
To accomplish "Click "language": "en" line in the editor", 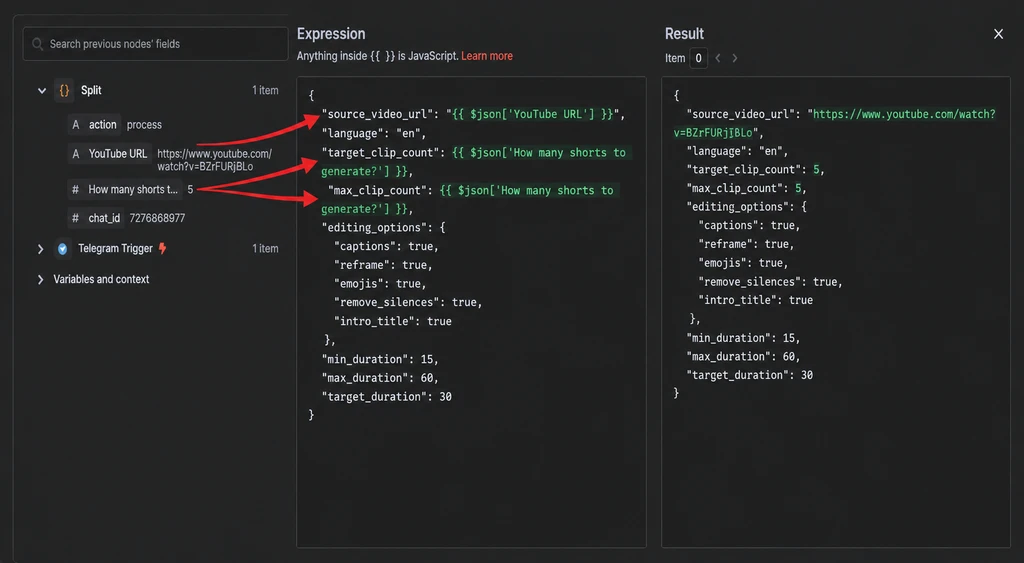I will coord(374,133).
